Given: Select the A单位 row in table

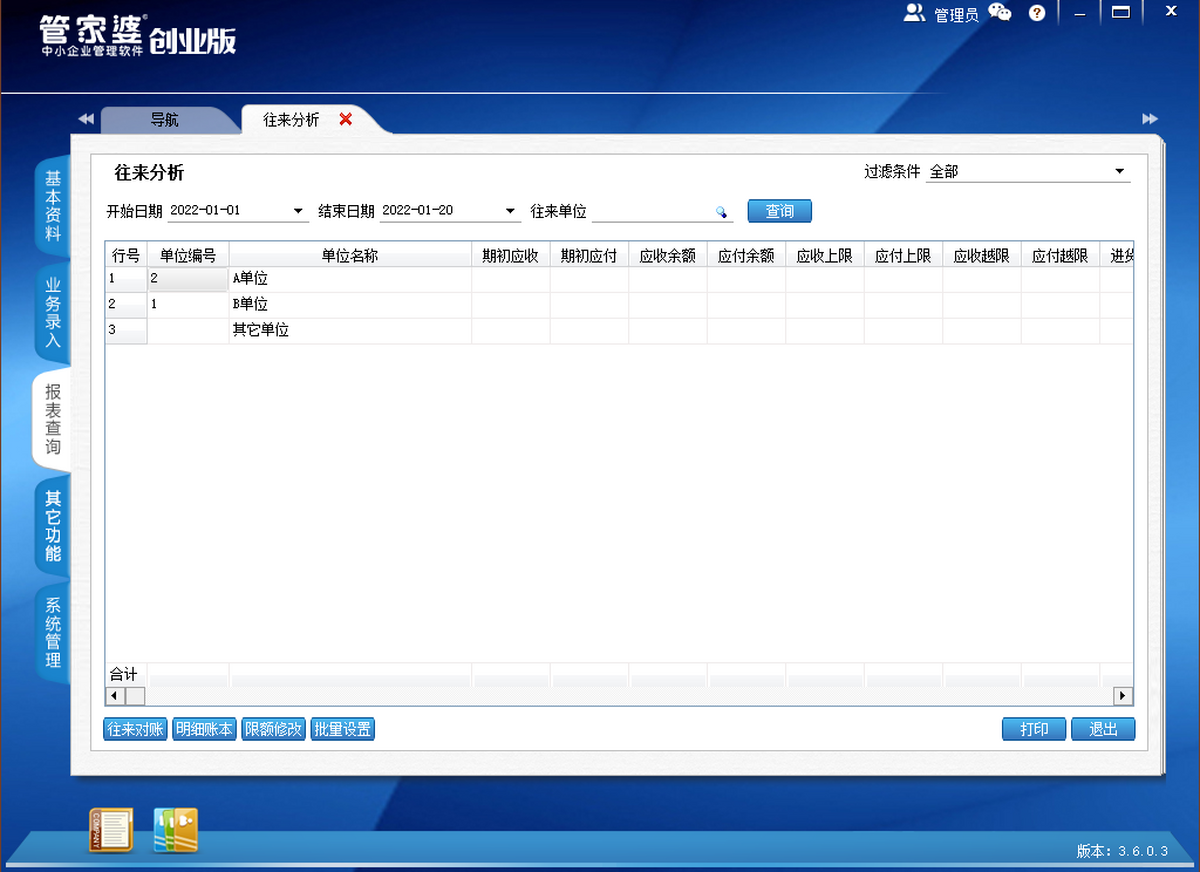Looking at the screenshot, I should [350, 279].
